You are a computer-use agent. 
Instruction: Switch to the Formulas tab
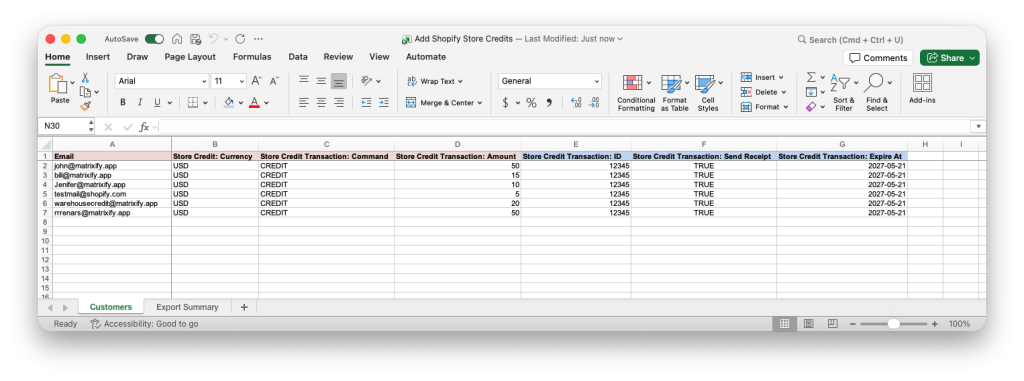252,57
